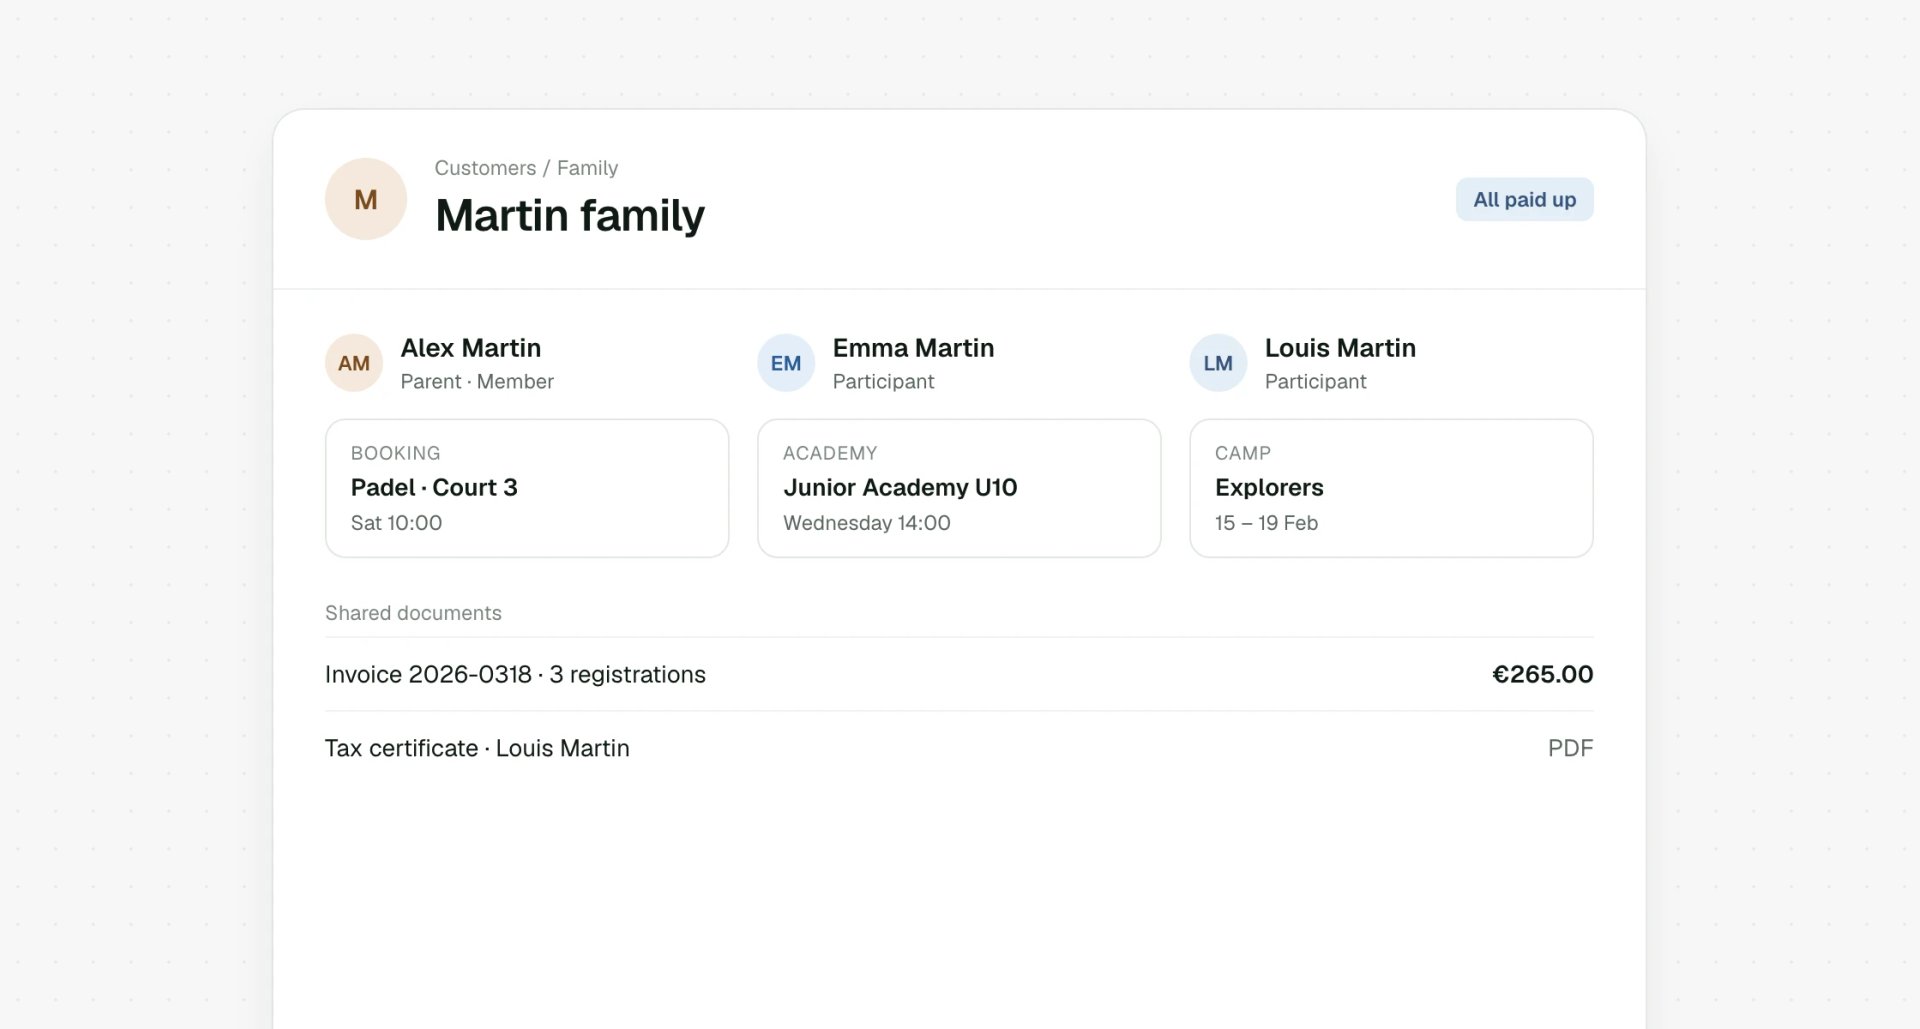1920x1029 pixels.
Task: Click Alex Martin's AM avatar
Action: click(354, 363)
